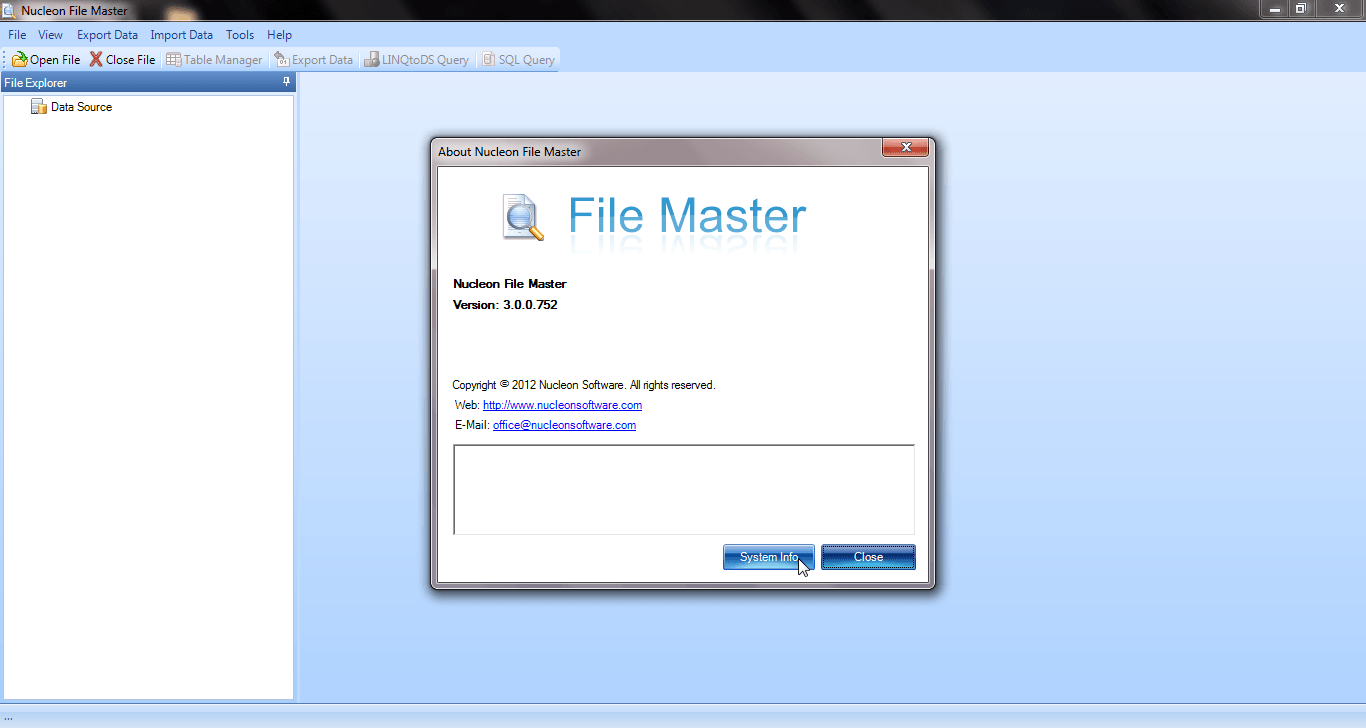Click the office@nucleonsoftware.com email link
The image size is (1366, 728).
click(x=564, y=425)
